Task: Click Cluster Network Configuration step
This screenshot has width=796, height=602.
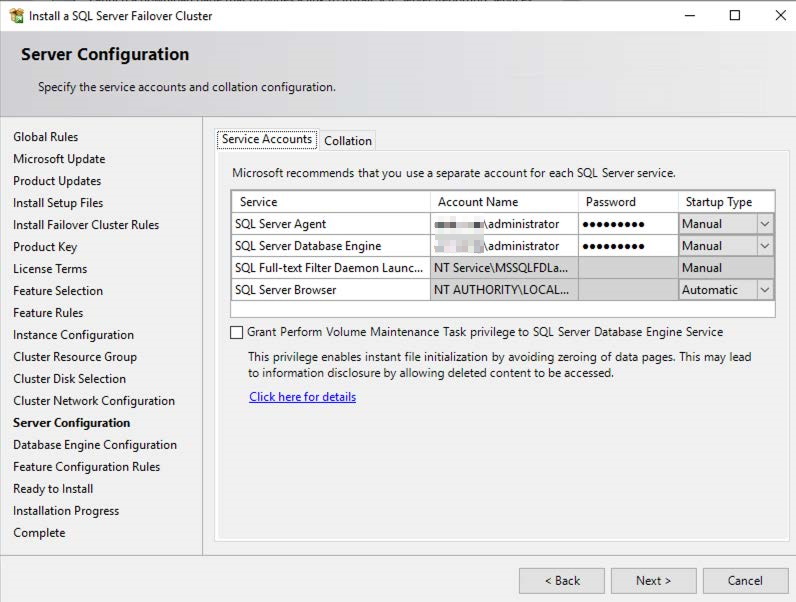Action: click(x=94, y=401)
